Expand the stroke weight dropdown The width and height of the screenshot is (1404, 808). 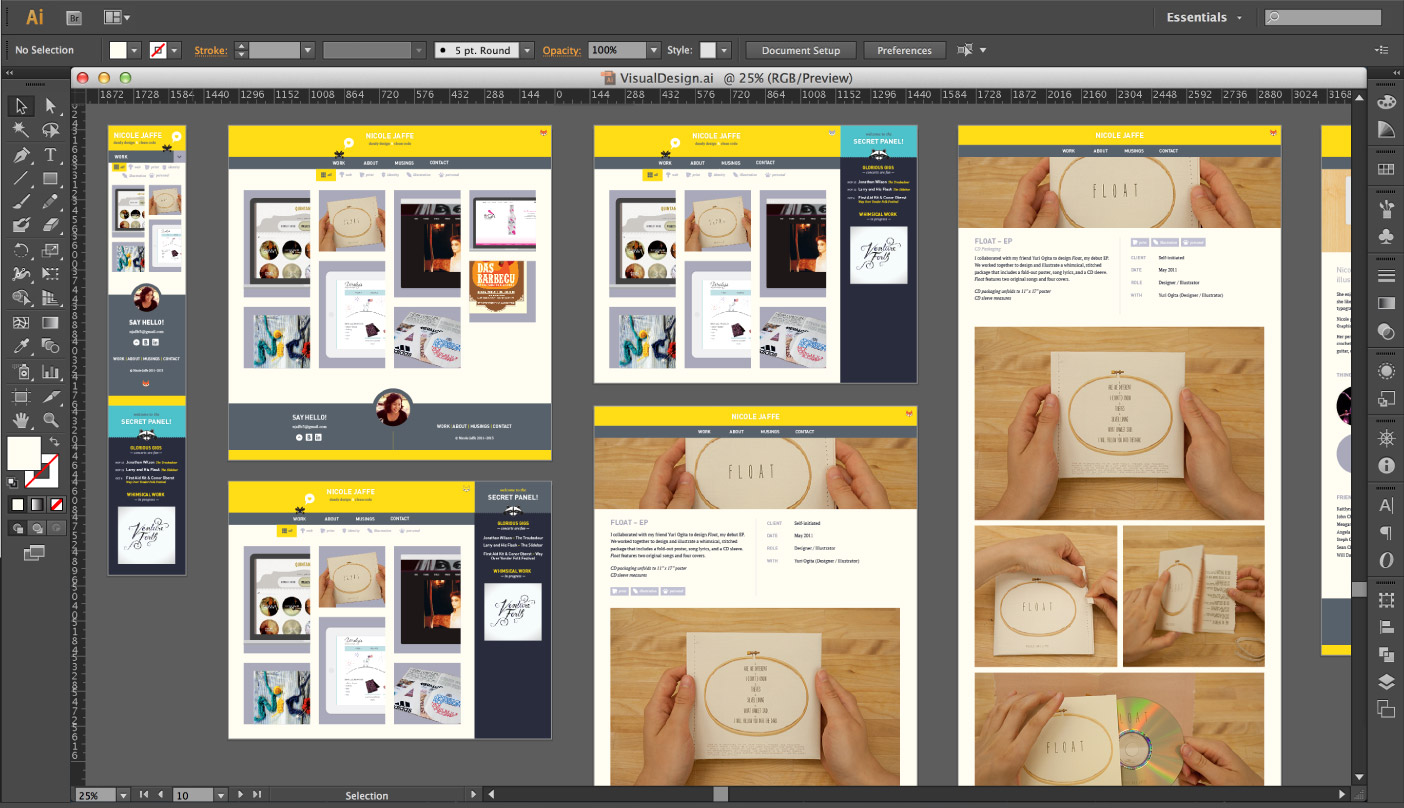tap(307, 50)
